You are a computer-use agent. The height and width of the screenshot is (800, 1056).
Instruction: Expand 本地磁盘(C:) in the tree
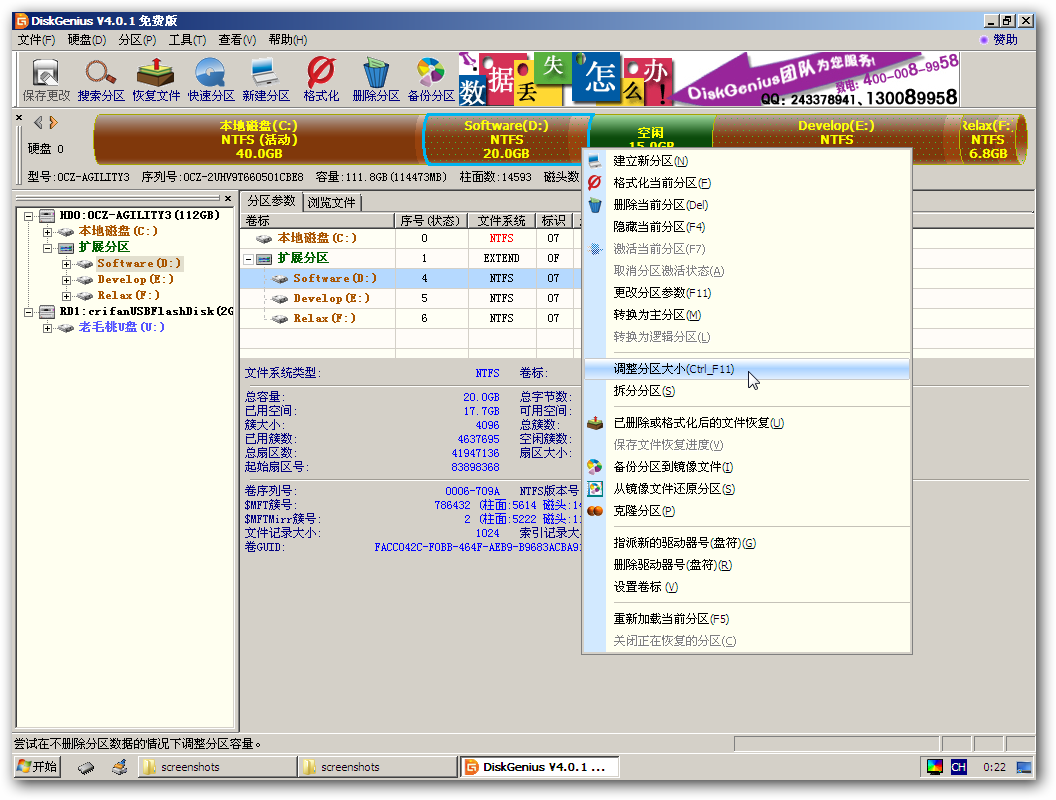[x=48, y=232]
